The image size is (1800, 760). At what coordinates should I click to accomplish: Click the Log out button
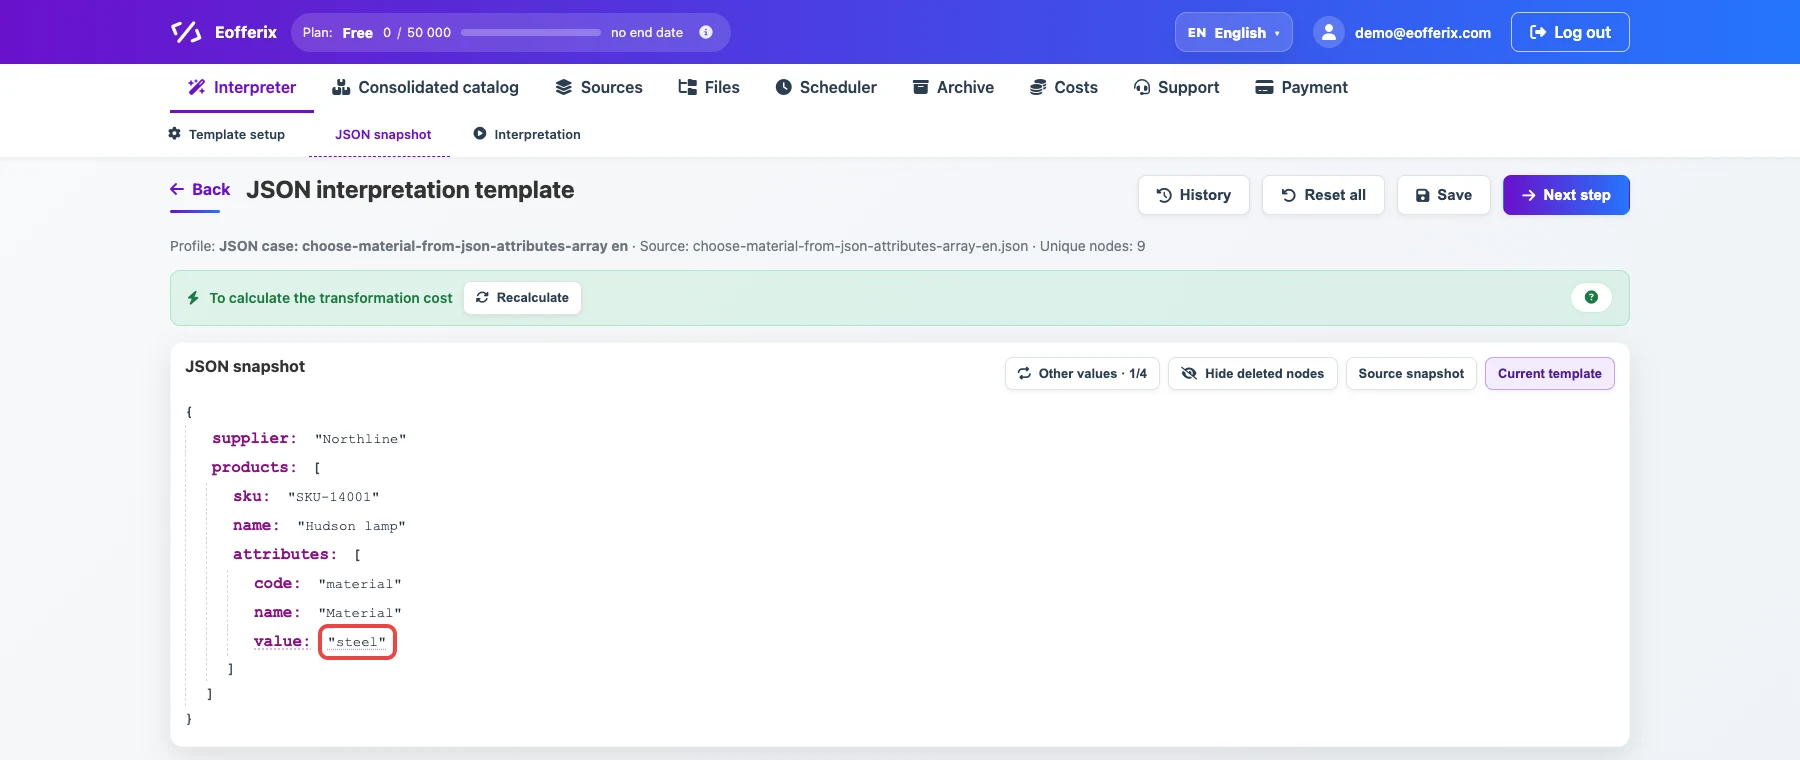pos(1570,32)
